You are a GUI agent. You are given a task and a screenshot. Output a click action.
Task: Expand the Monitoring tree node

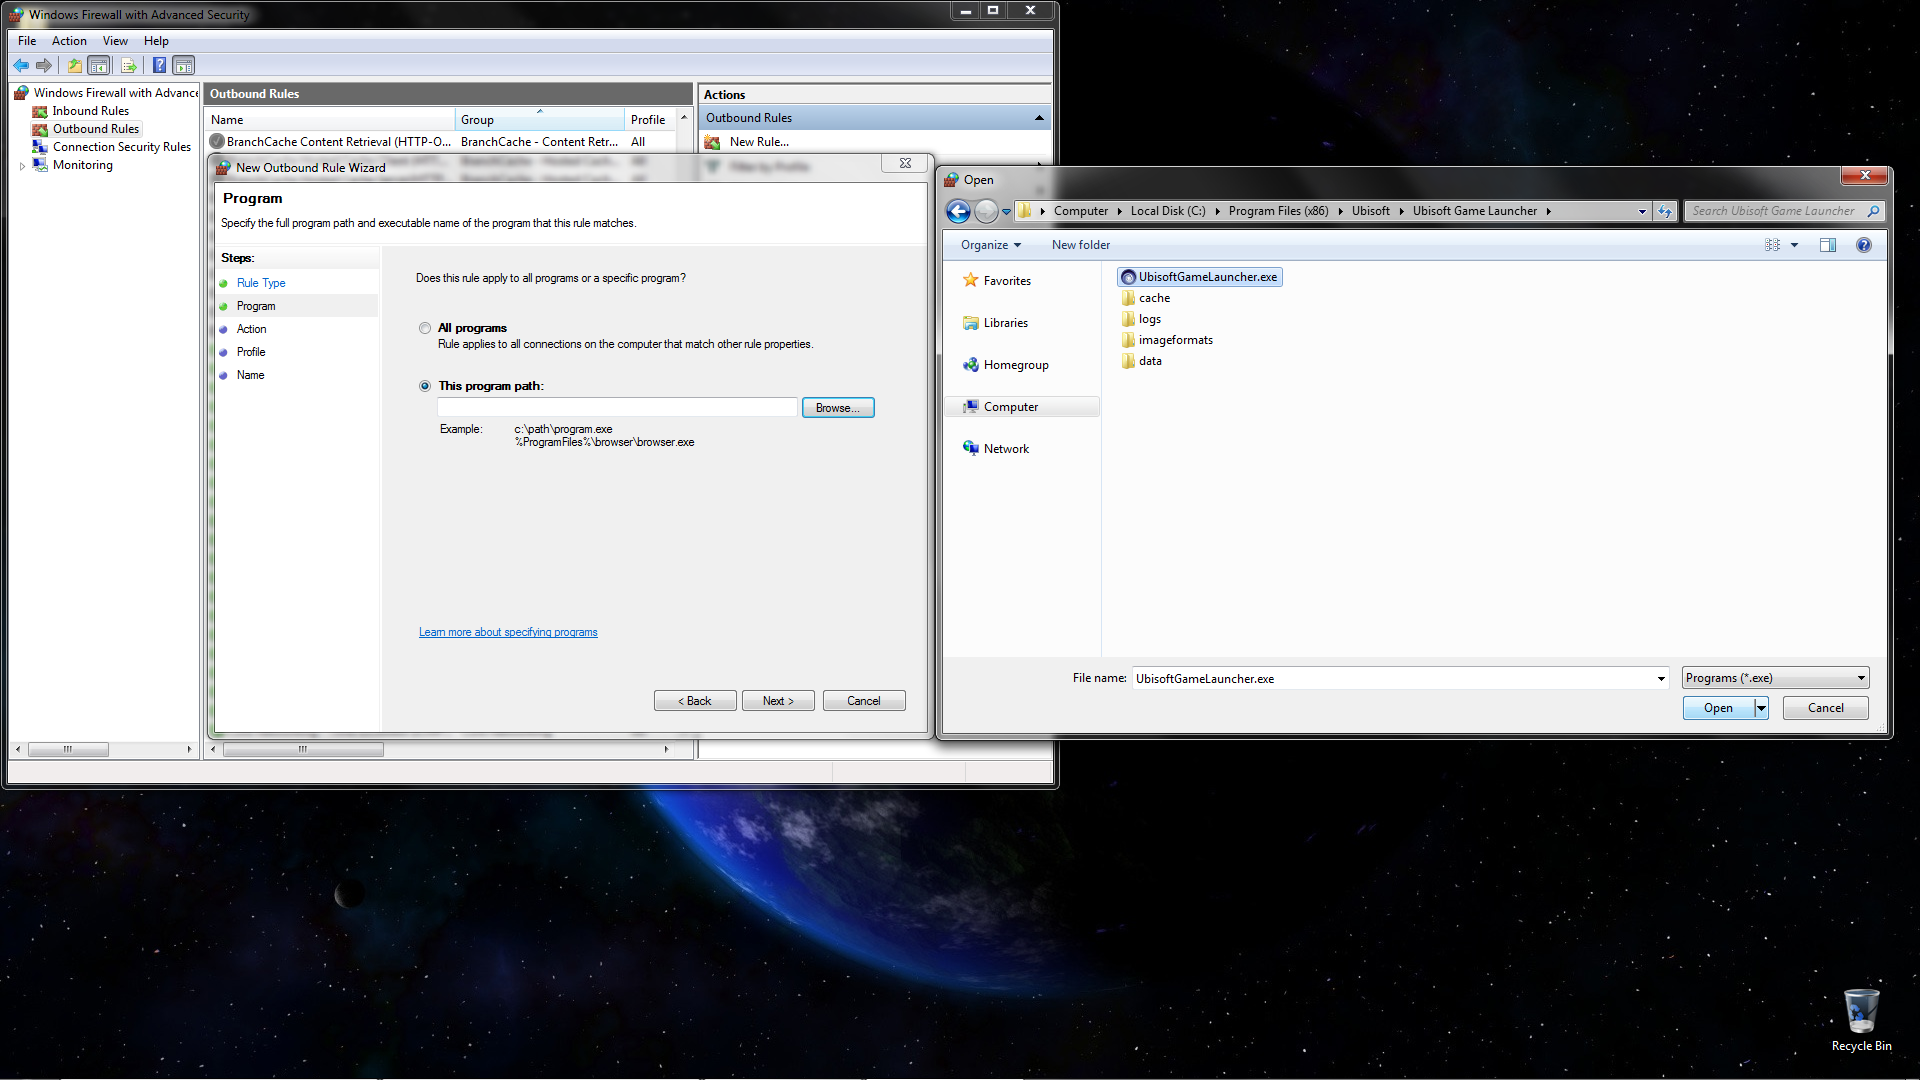click(x=22, y=166)
